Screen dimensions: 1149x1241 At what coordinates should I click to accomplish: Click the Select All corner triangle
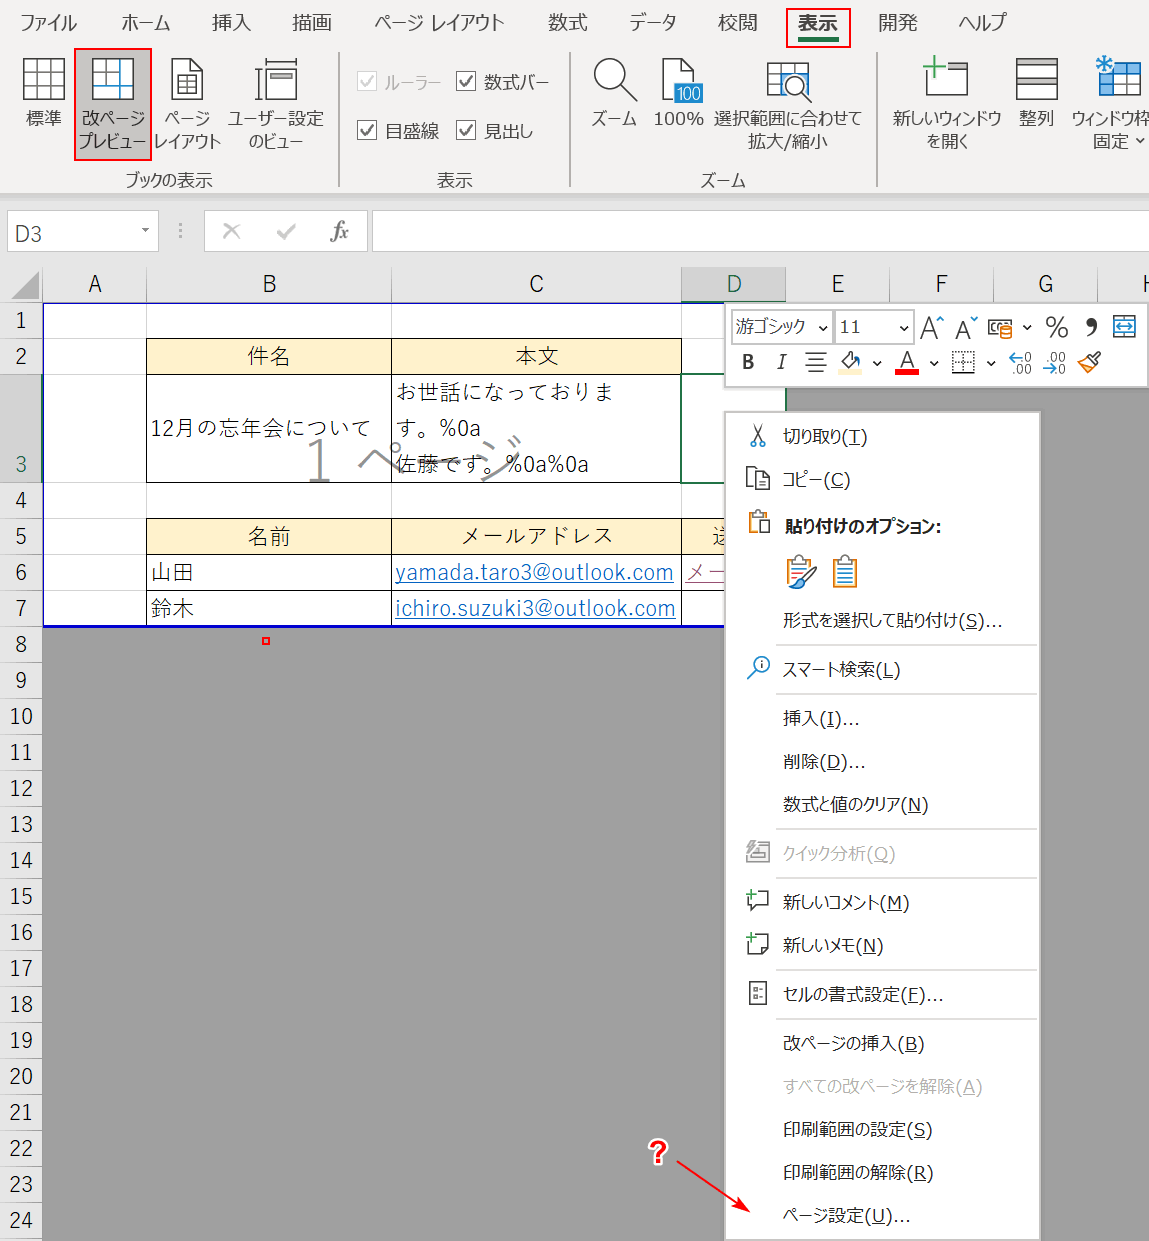point(24,286)
